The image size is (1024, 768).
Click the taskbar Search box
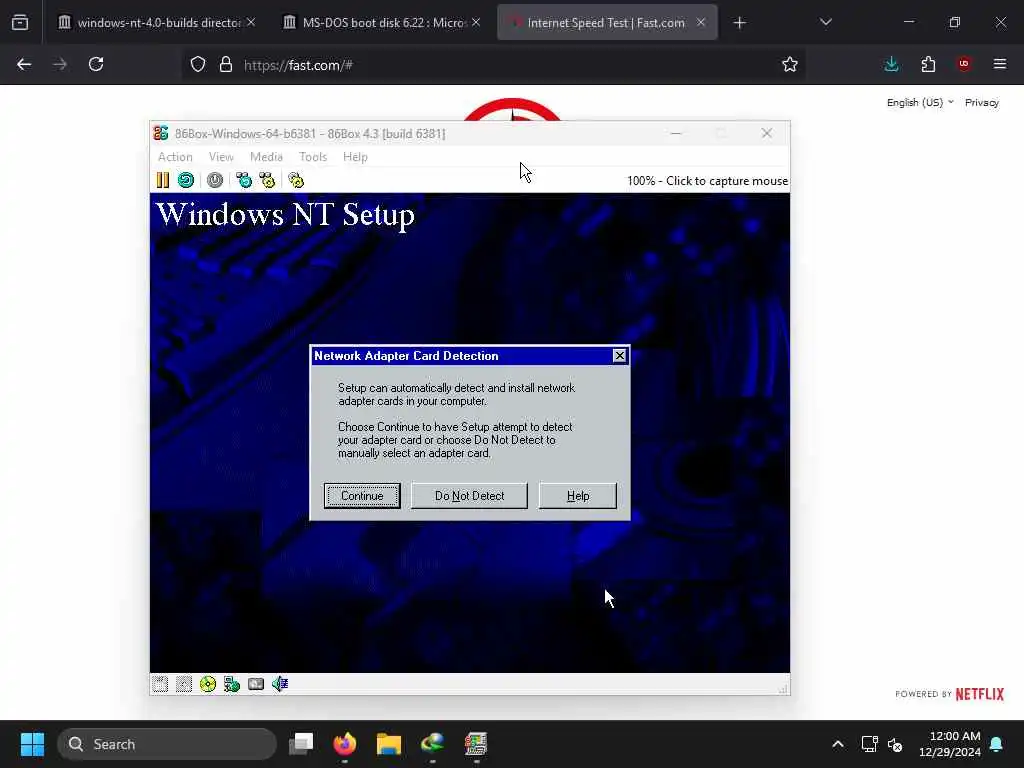pos(167,744)
